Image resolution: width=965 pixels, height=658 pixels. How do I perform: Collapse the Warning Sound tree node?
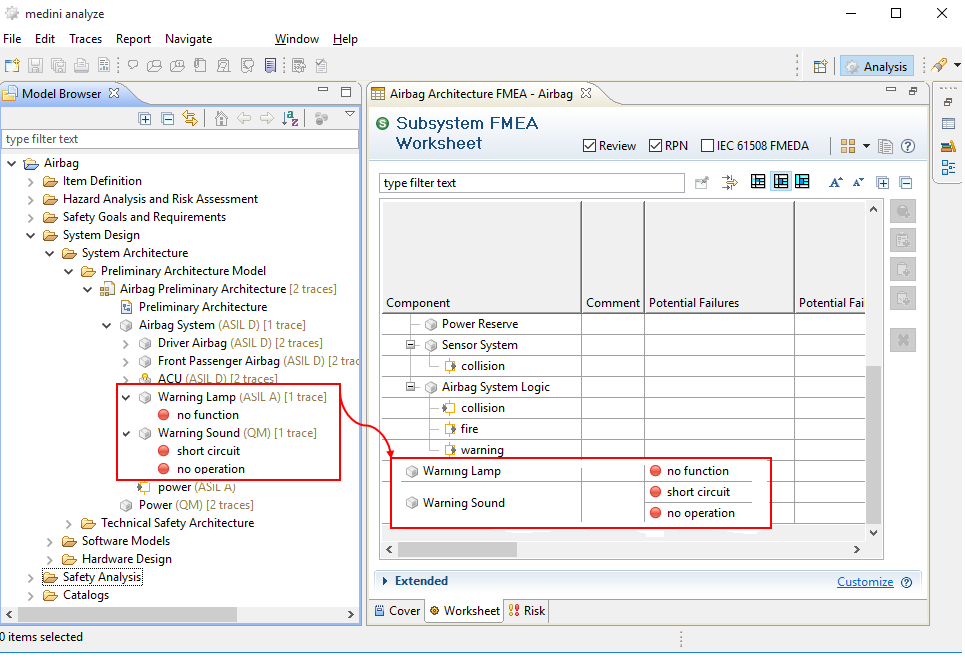point(126,433)
